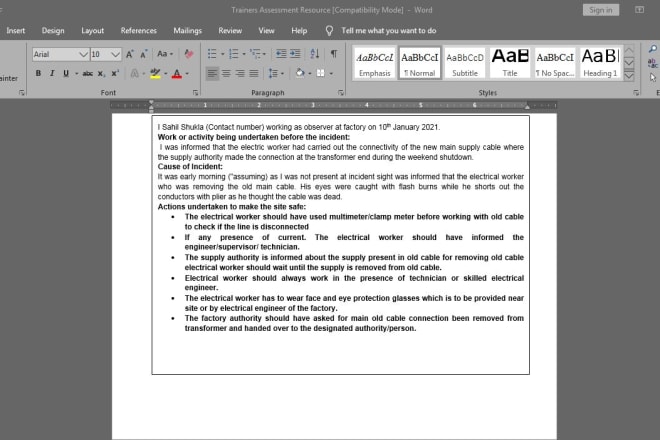
Task: Apply multilevel list icon
Action: click(x=255, y=54)
